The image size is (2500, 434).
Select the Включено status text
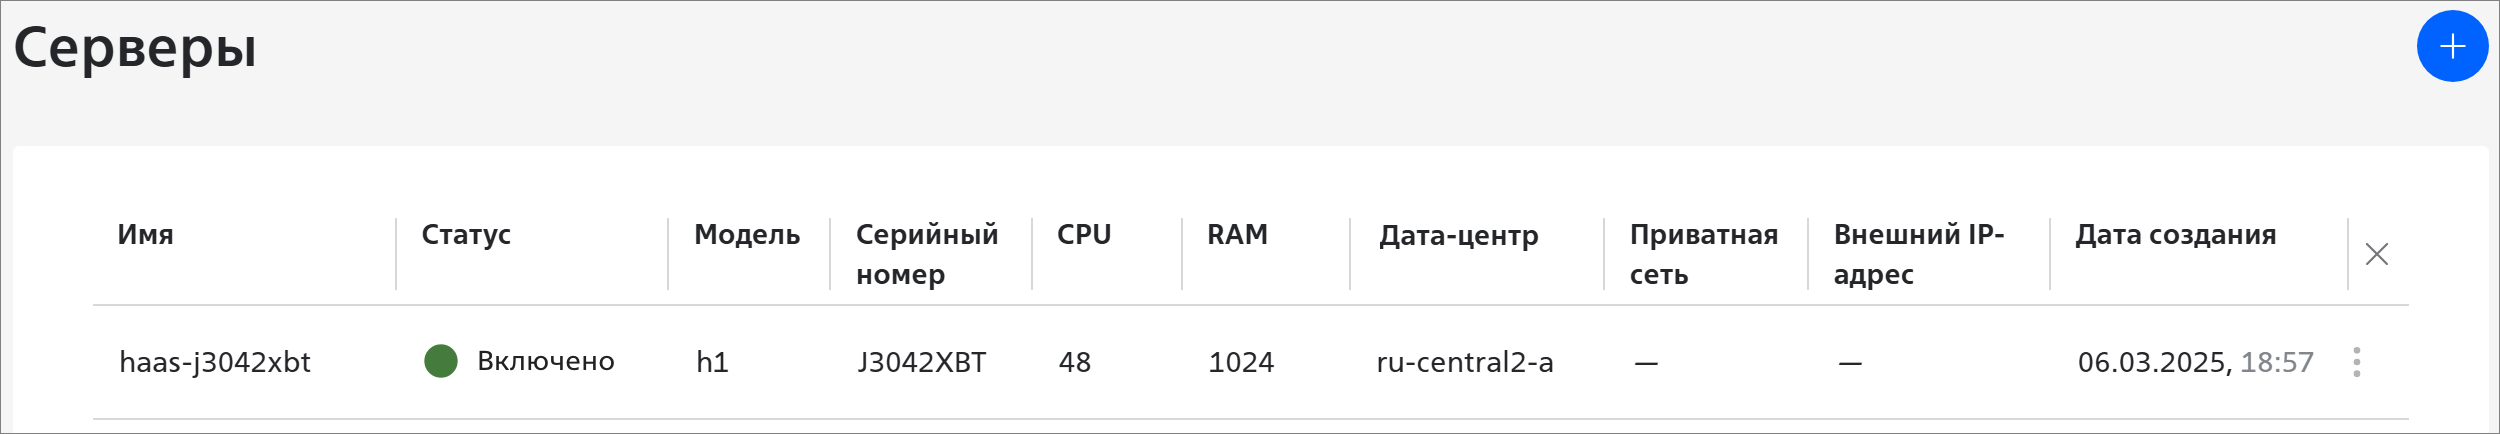click(x=546, y=361)
